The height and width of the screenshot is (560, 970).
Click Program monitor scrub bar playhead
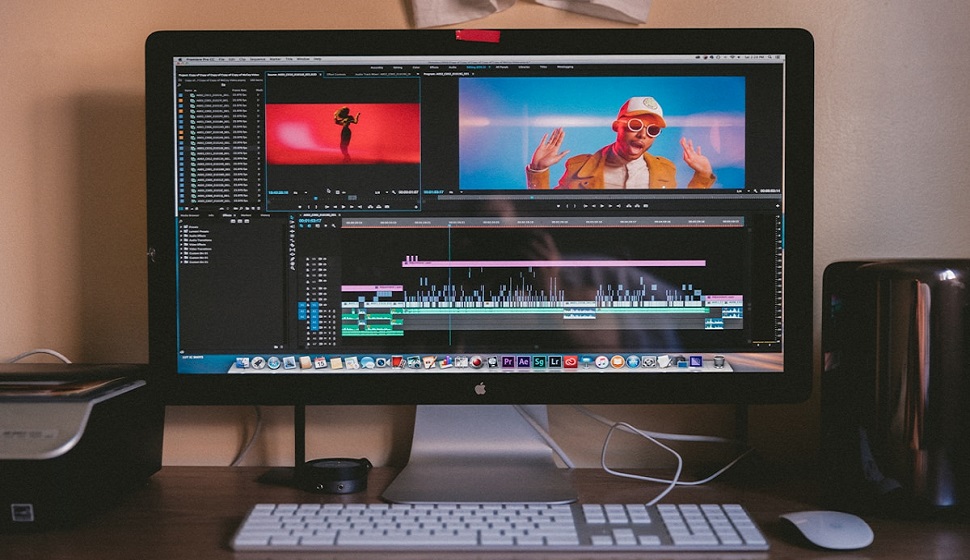pos(532,197)
